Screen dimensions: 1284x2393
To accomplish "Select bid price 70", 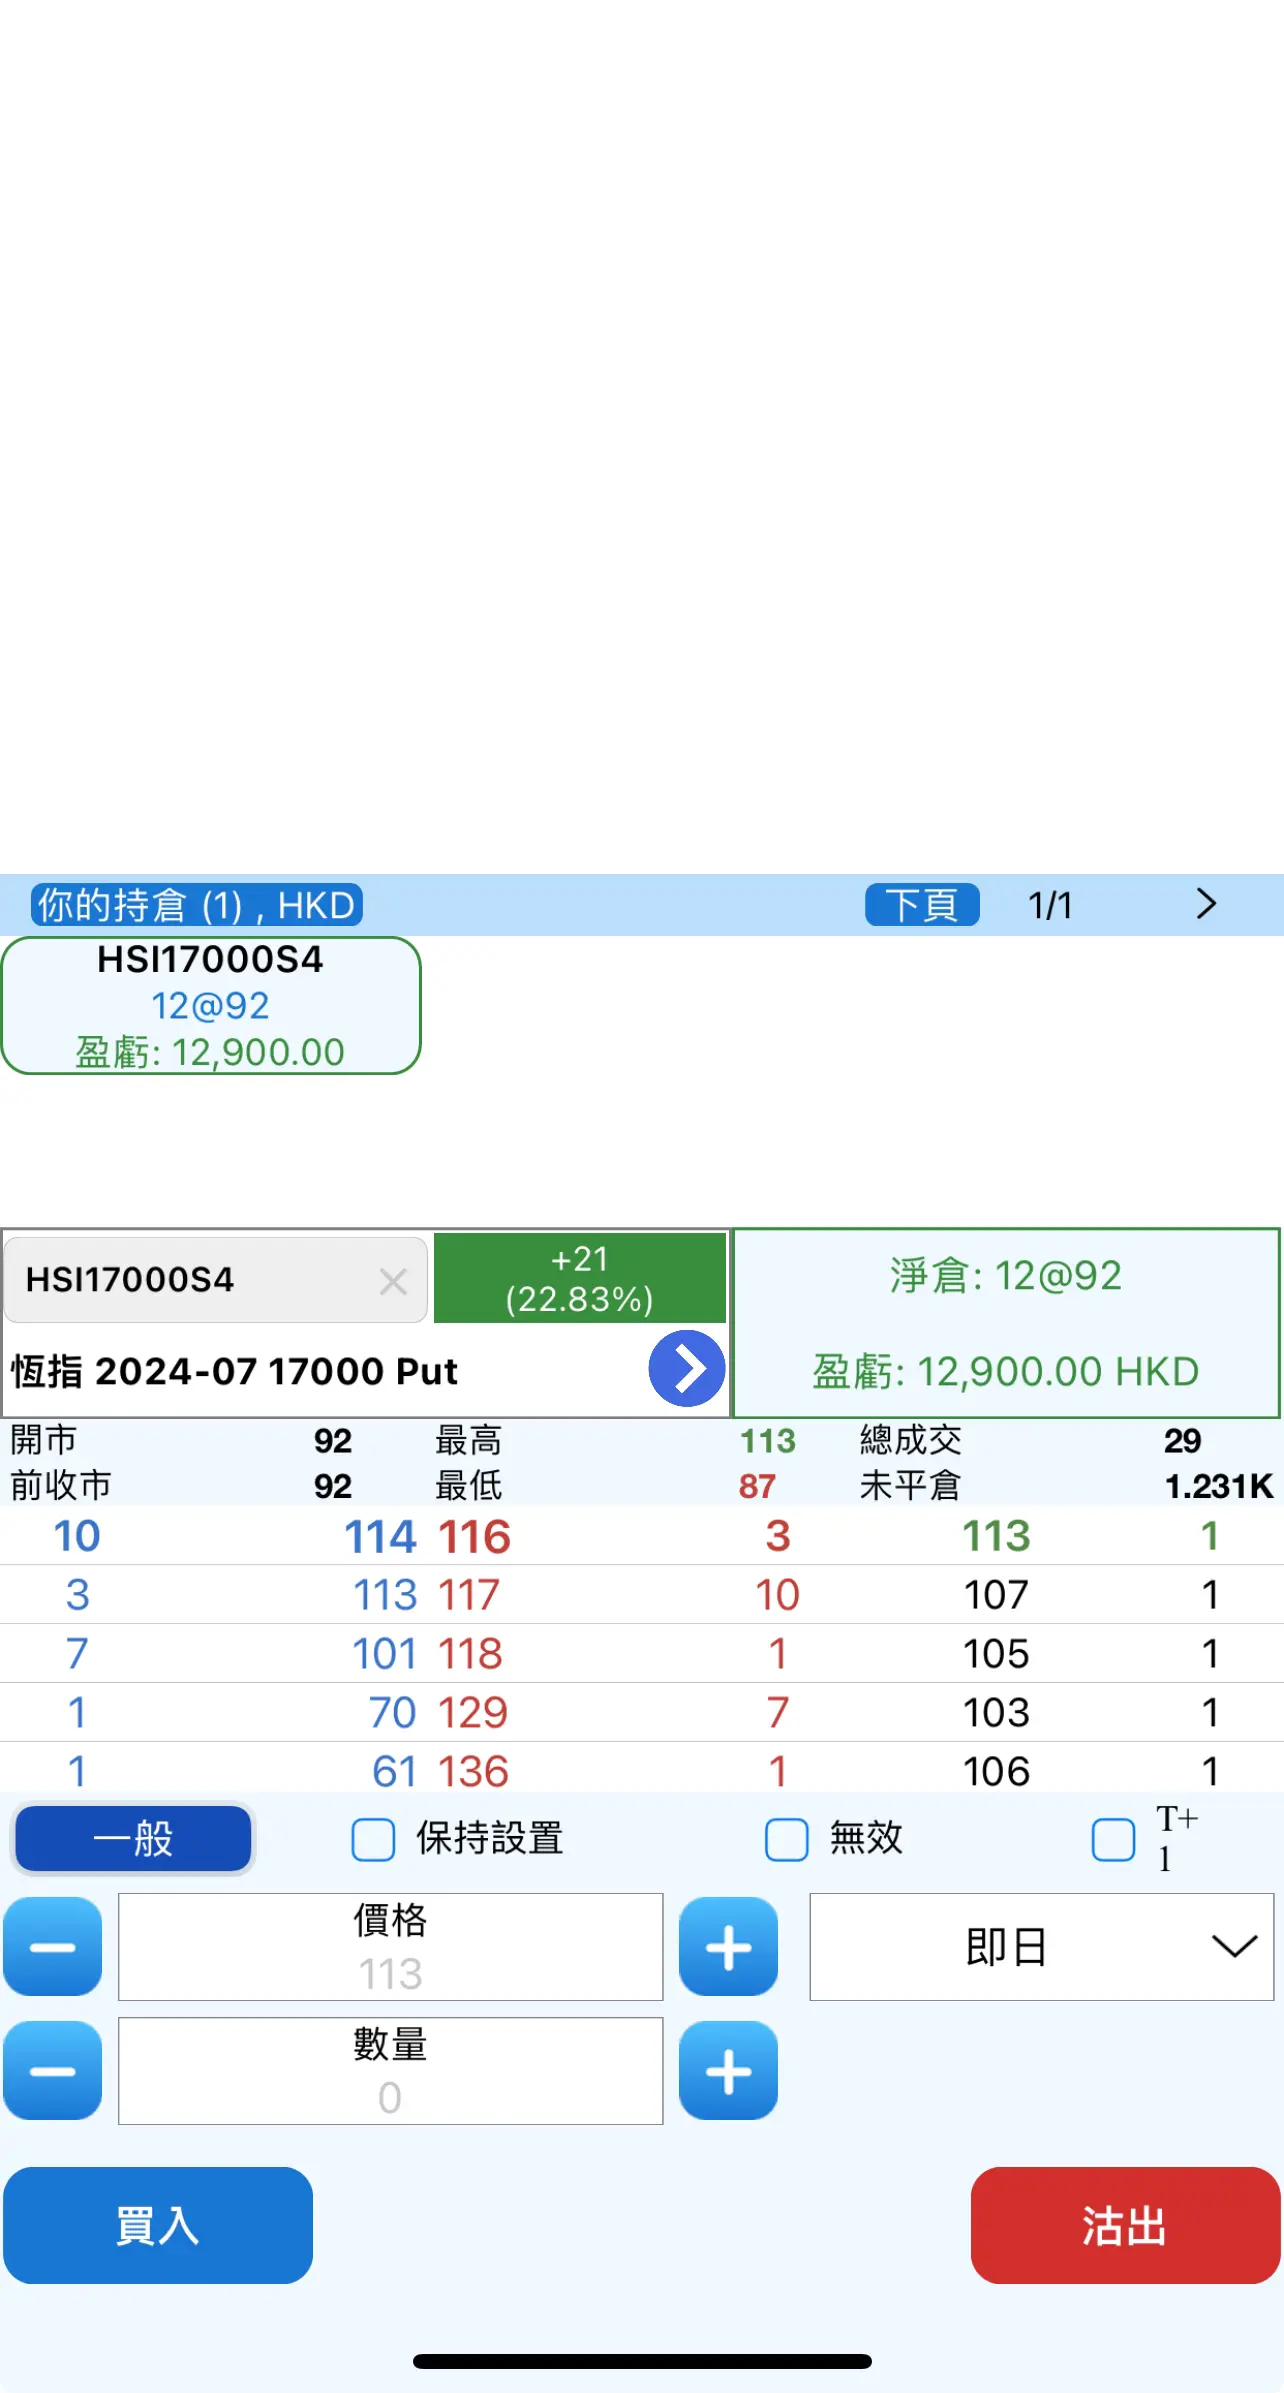I will click(392, 1713).
